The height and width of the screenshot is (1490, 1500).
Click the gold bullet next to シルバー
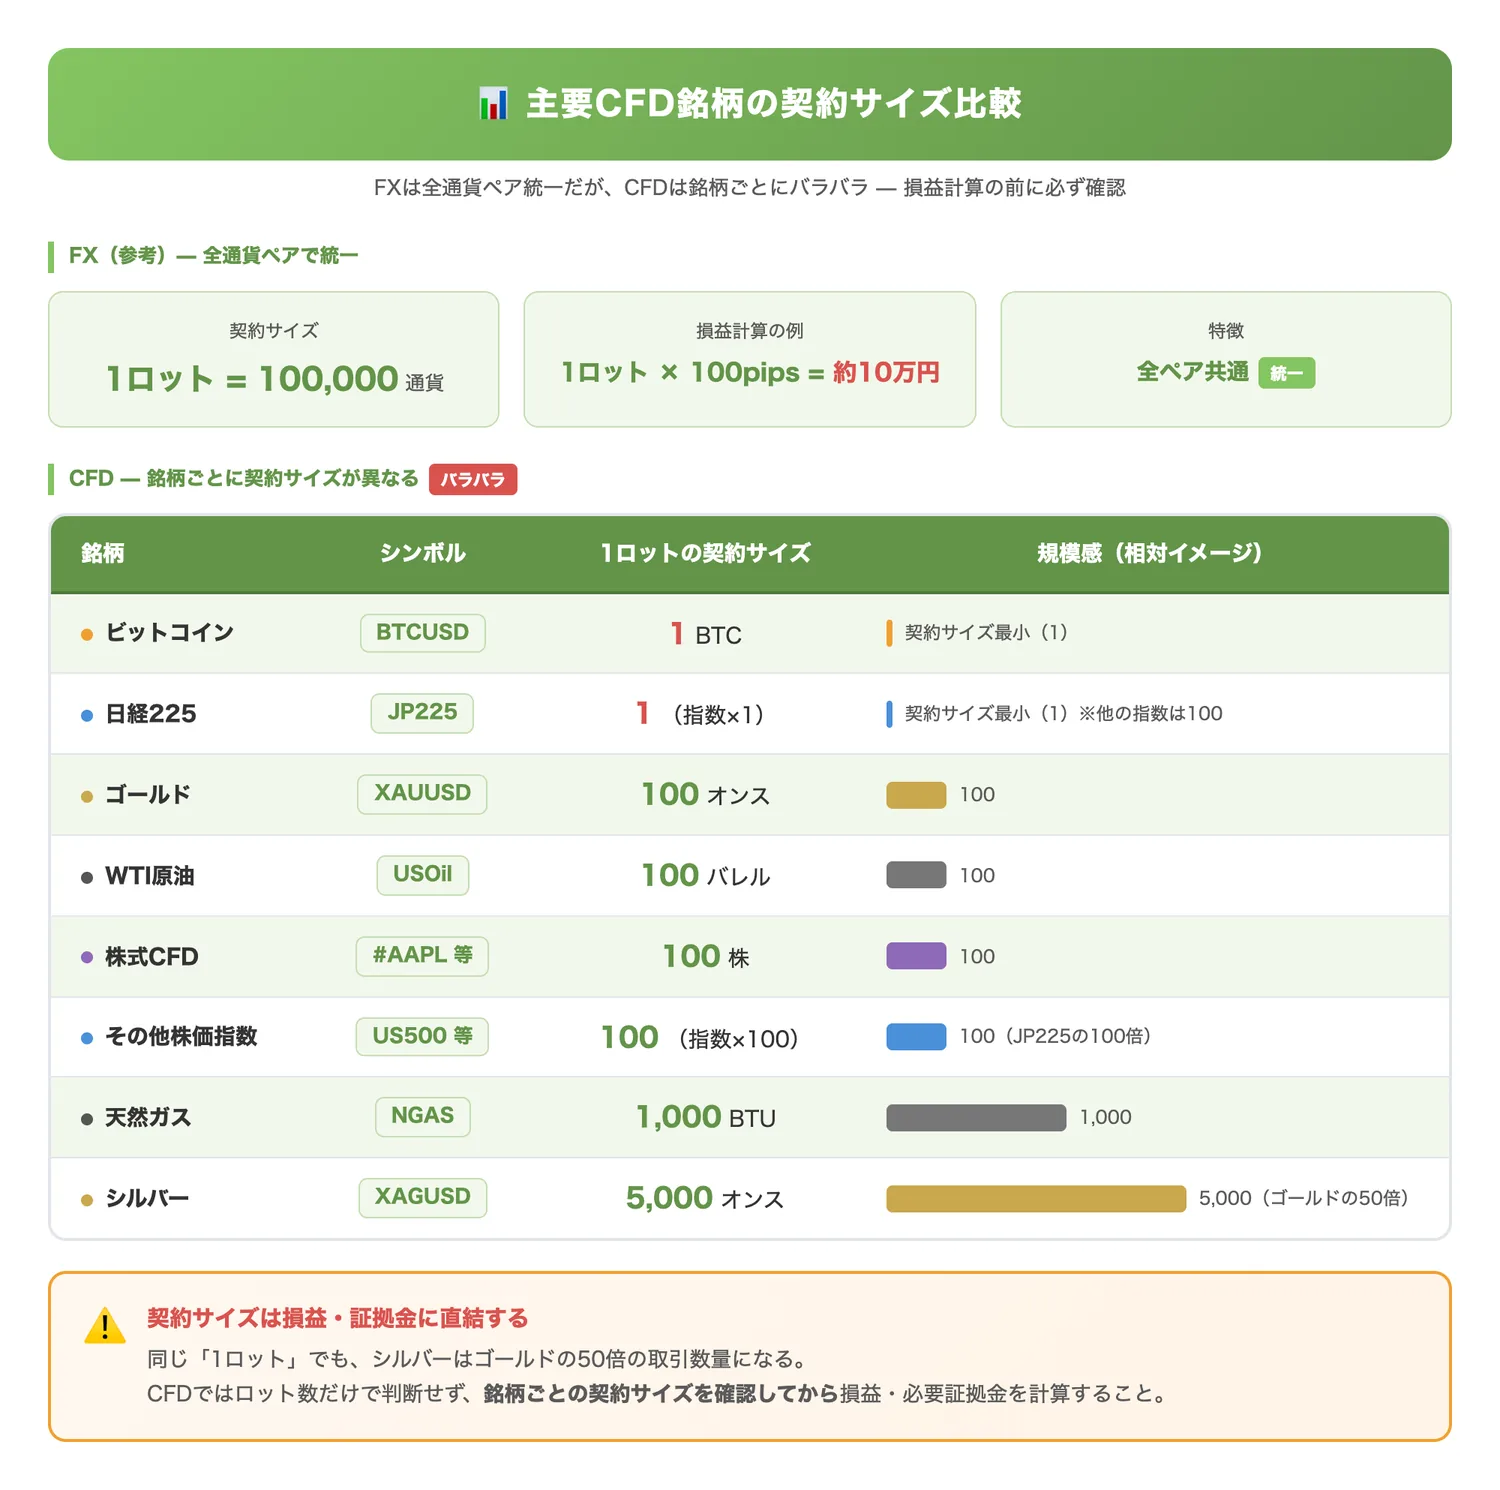(x=87, y=1199)
